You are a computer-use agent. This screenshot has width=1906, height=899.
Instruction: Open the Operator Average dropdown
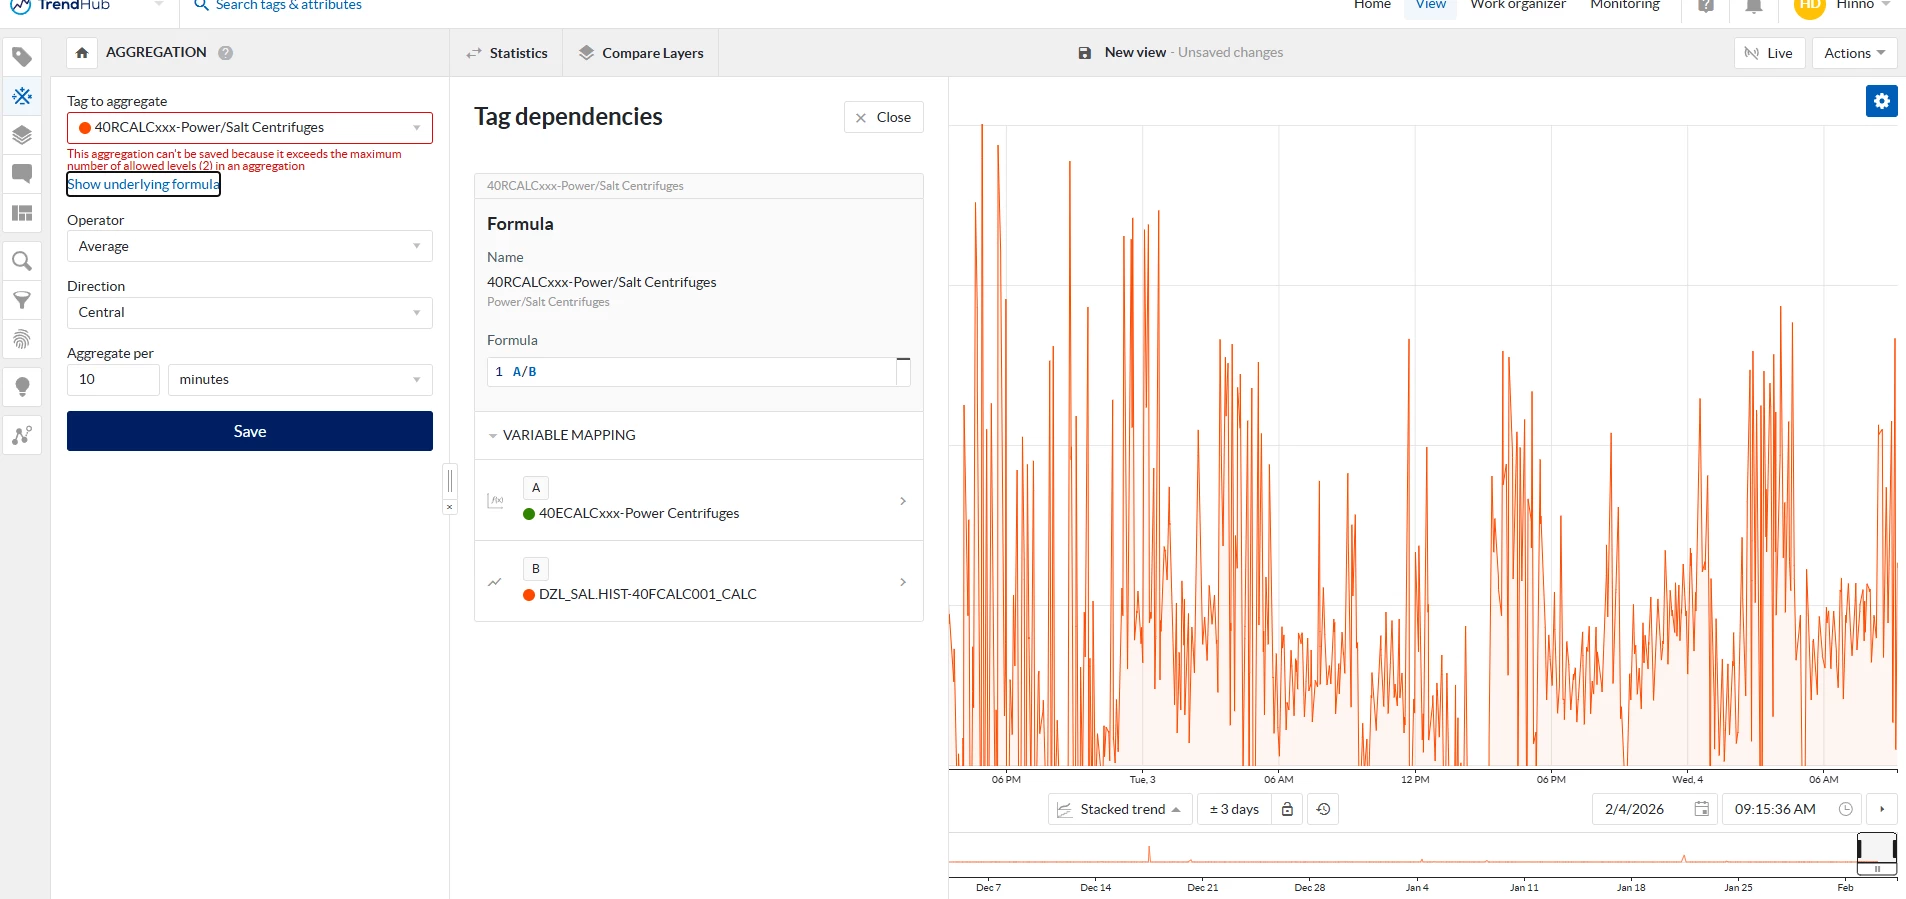pyautogui.click(x=250, y=246)
